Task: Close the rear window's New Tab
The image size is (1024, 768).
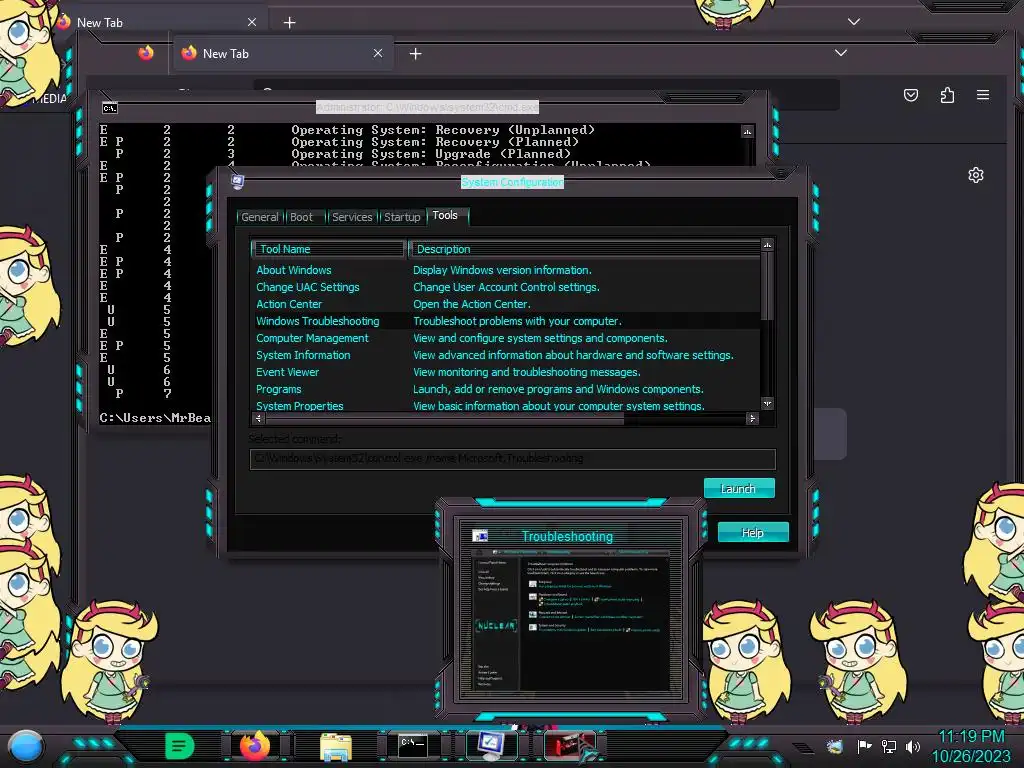Action: [252, 22]
